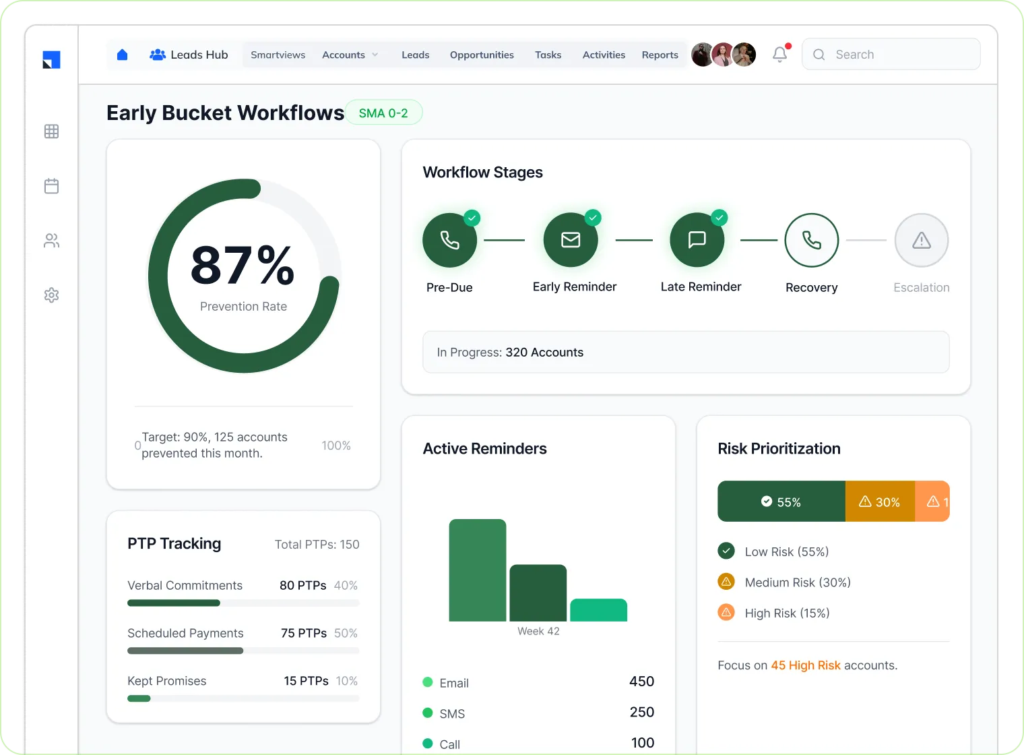Click the dark green SMS chart bar

(538, 593)
